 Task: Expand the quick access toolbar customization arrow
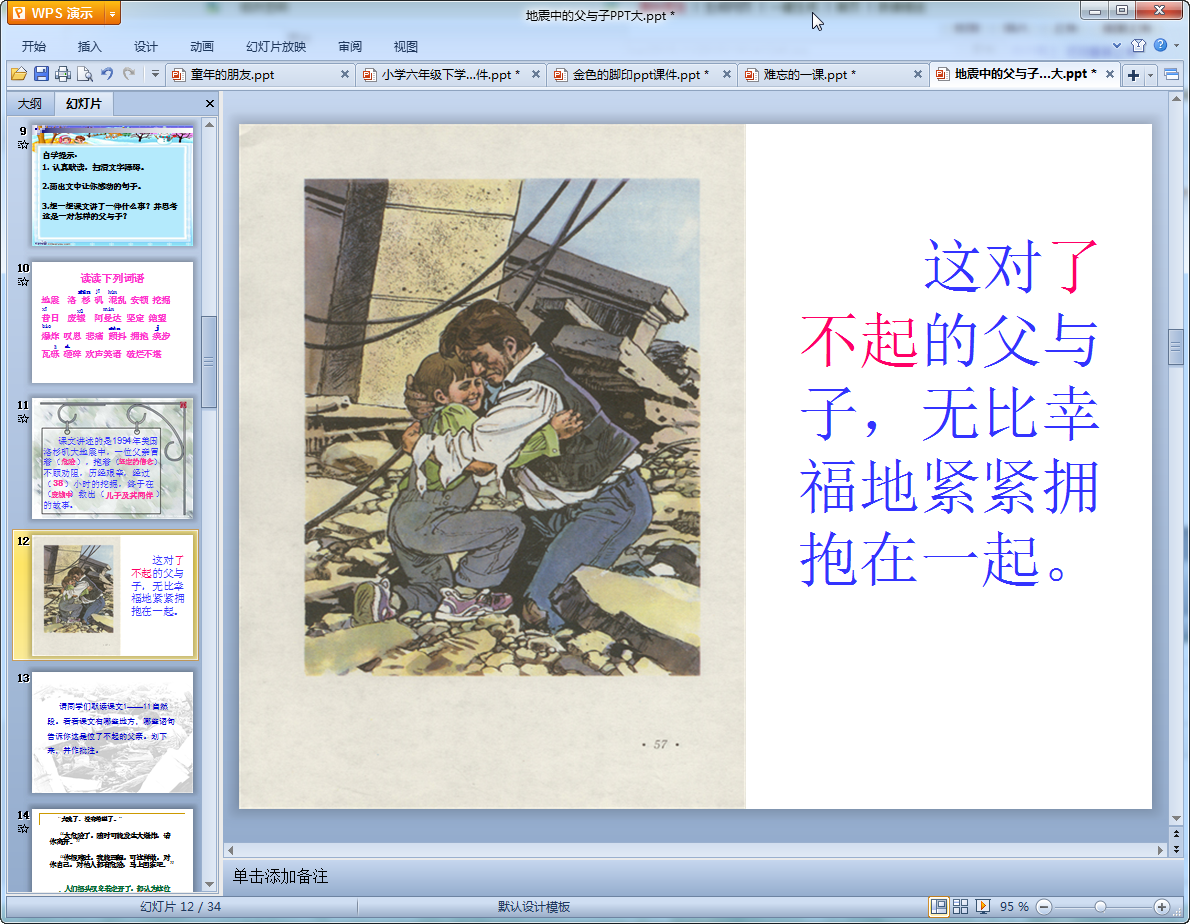tap(155, 74)
